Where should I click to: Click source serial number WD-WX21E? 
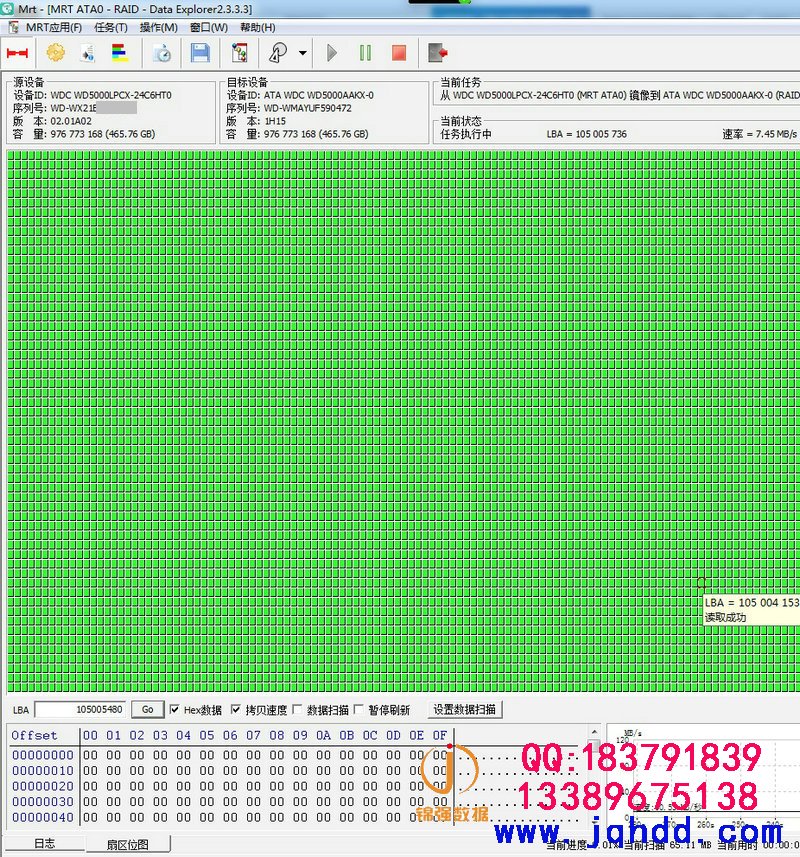point(73,108)
